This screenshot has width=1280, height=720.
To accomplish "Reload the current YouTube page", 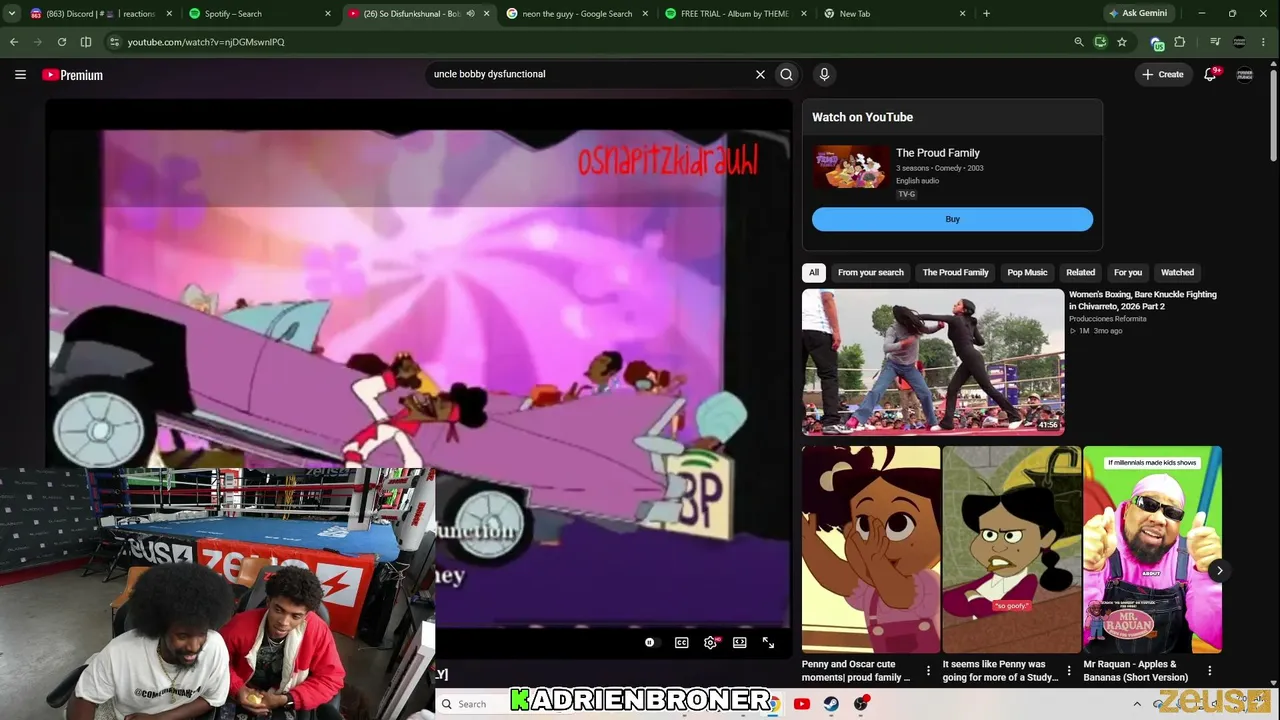I will [62, 42].
